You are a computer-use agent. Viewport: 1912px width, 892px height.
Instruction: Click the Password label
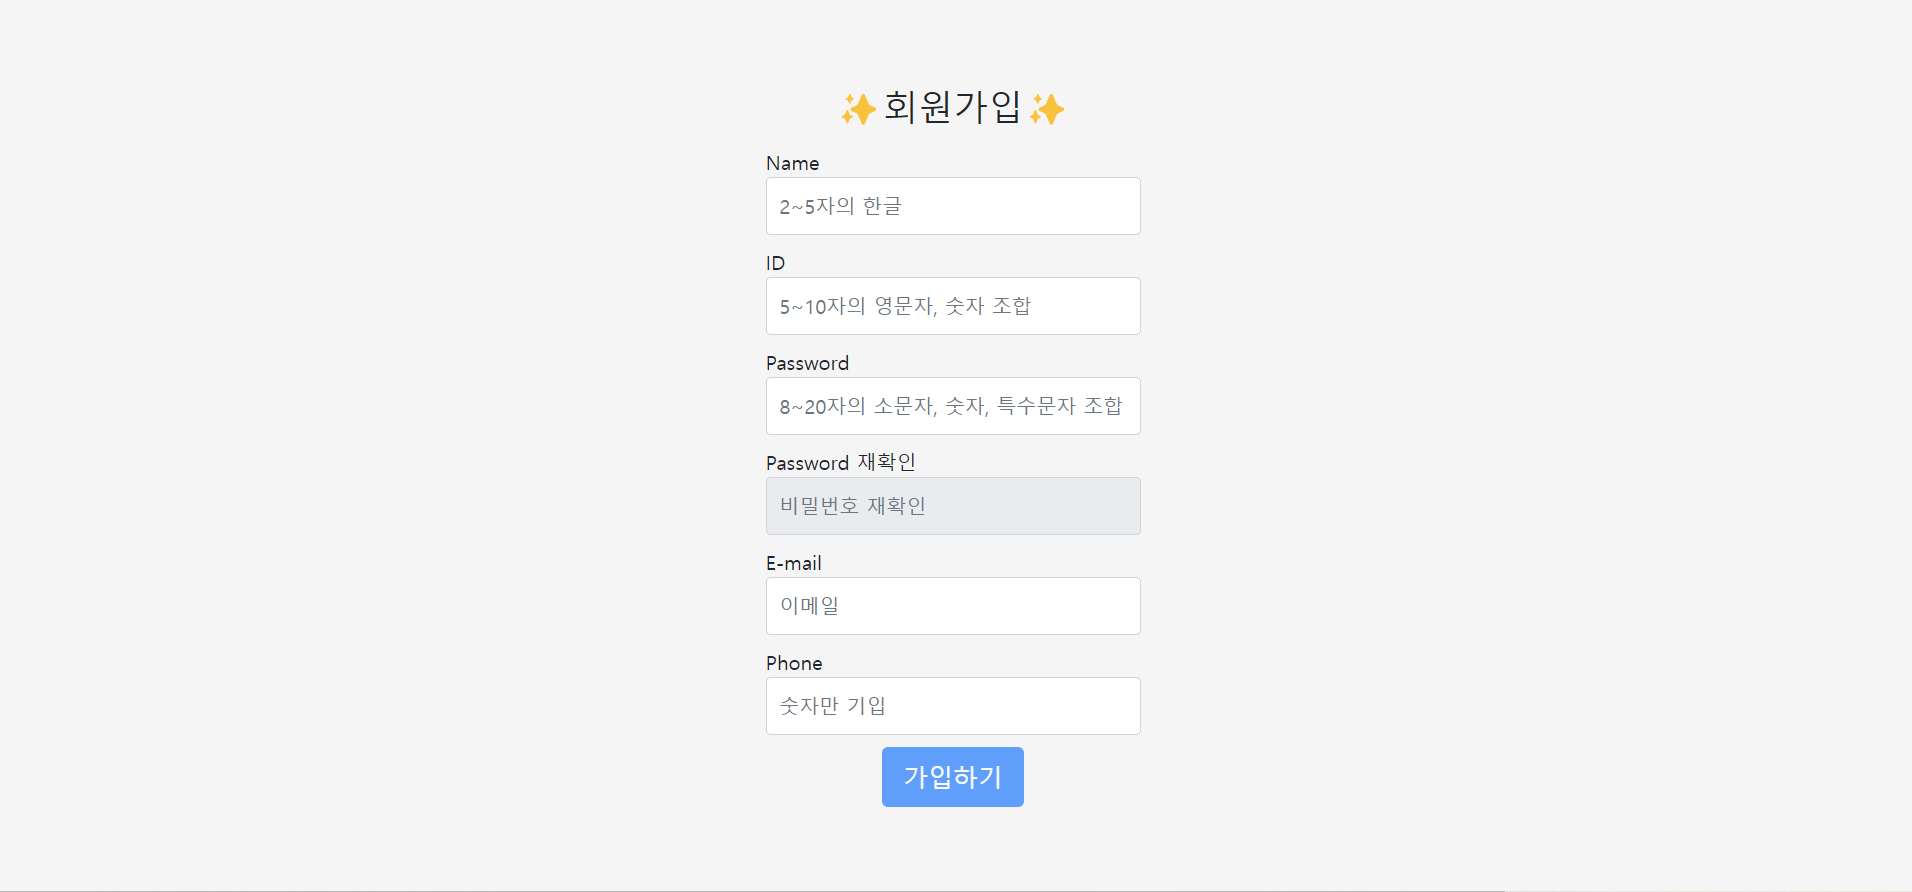(807, 363)
